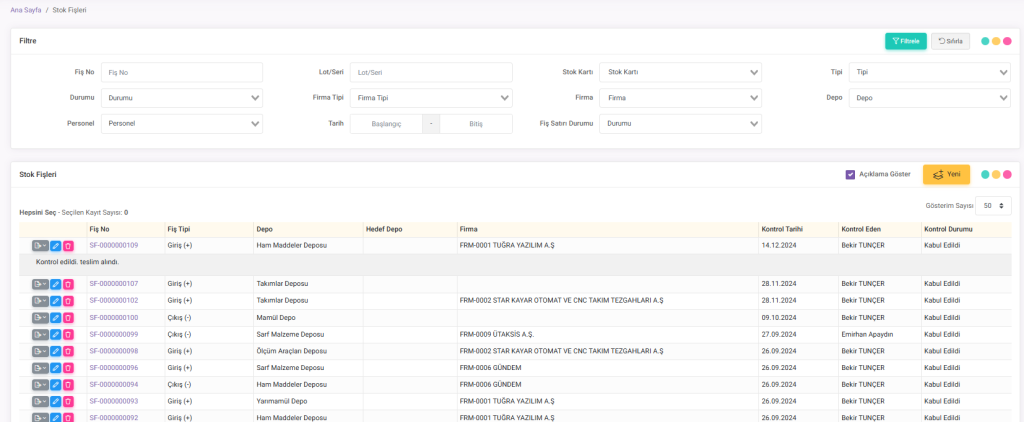Click Hepsini Seç to select all
This screenshot has width=1024, height=422.
[37, 212]
